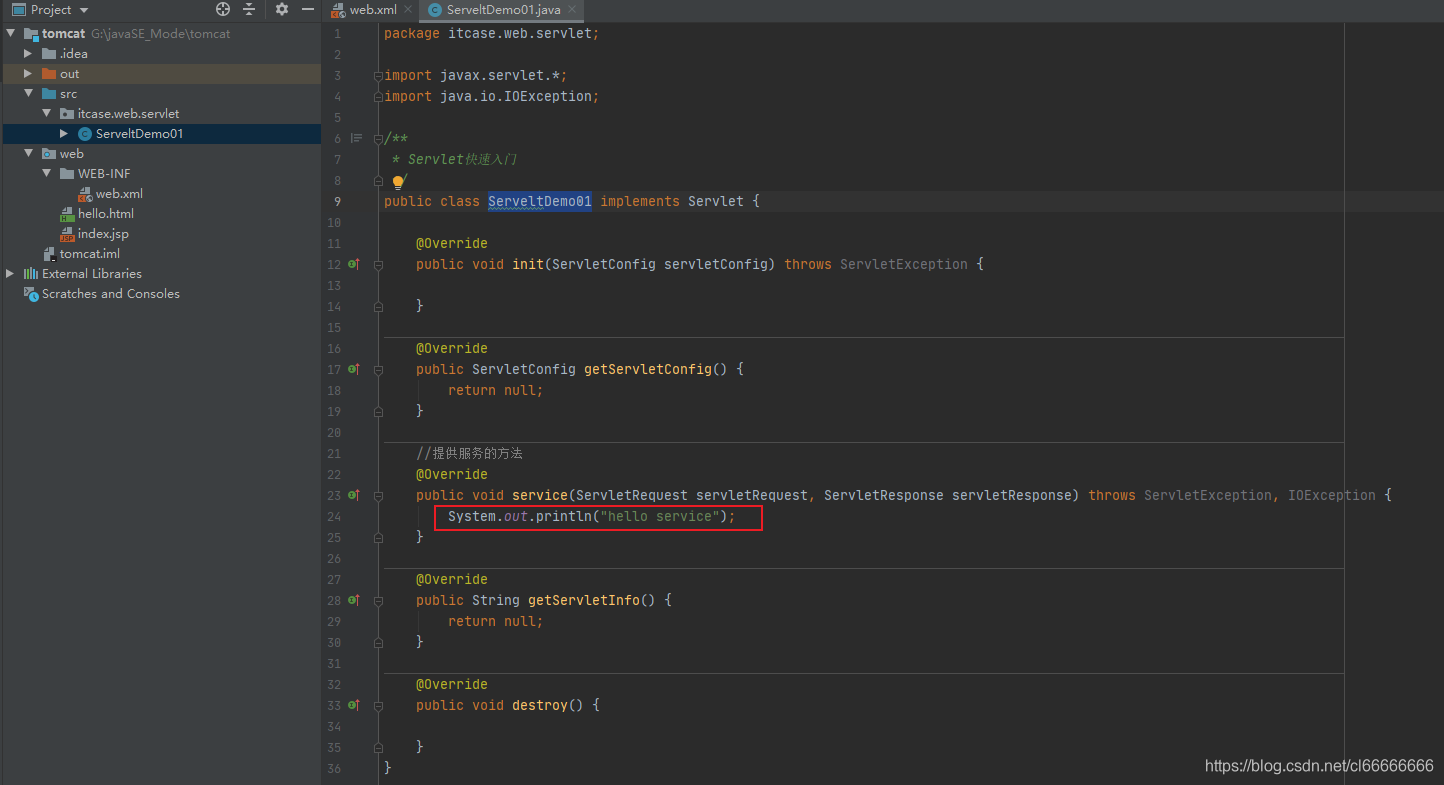Click the web.xml file icon in tree

point(85,194)
